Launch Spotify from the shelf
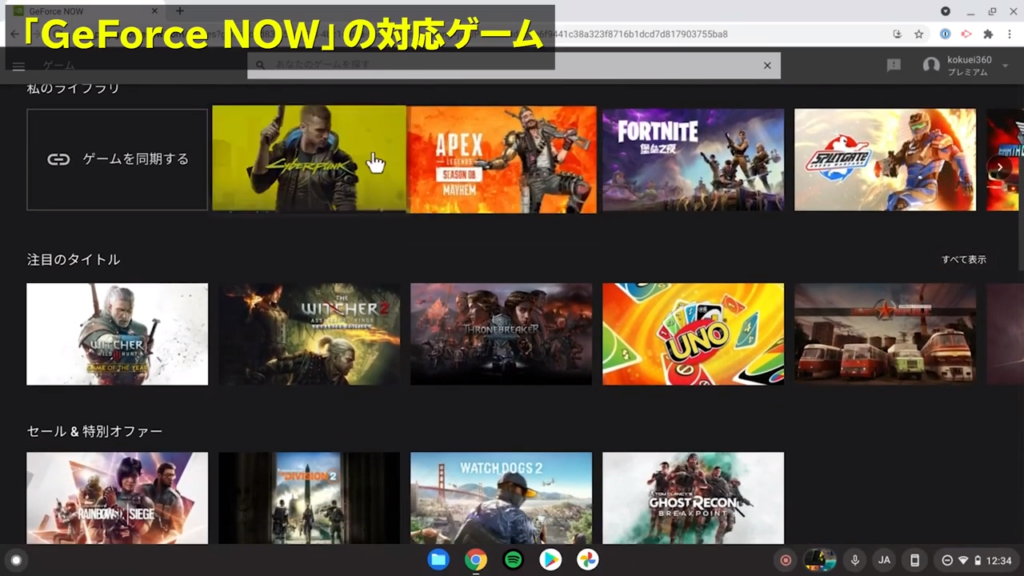The image size is (1024, 576). tap(513, 560)
